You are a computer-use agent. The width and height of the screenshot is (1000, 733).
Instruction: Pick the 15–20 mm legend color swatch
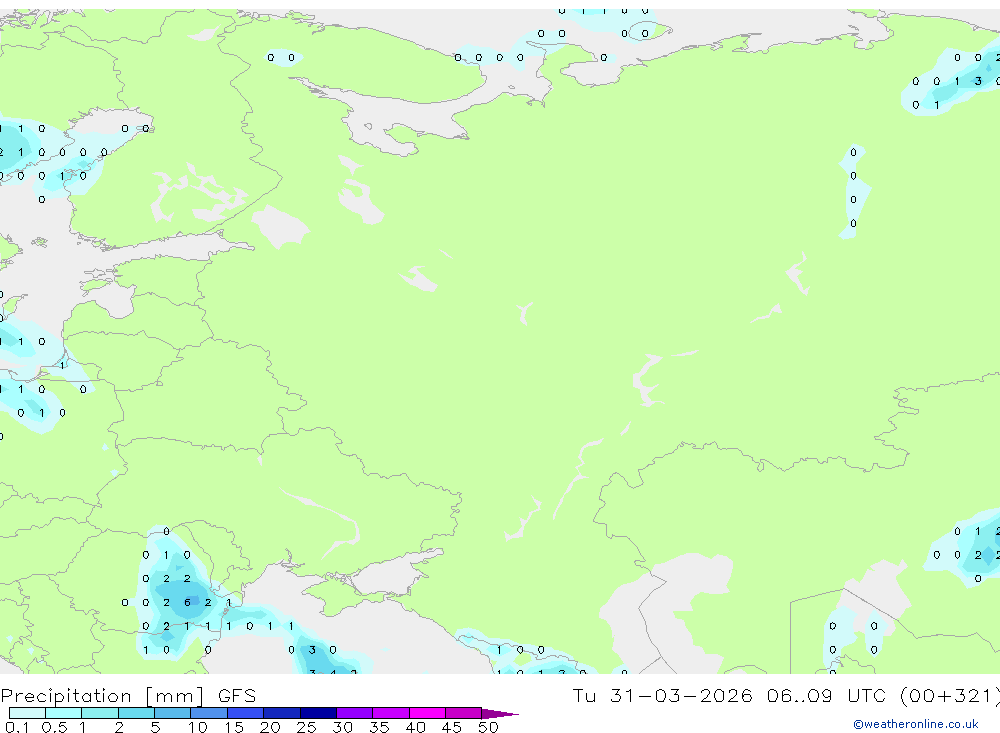pos(246,713)
